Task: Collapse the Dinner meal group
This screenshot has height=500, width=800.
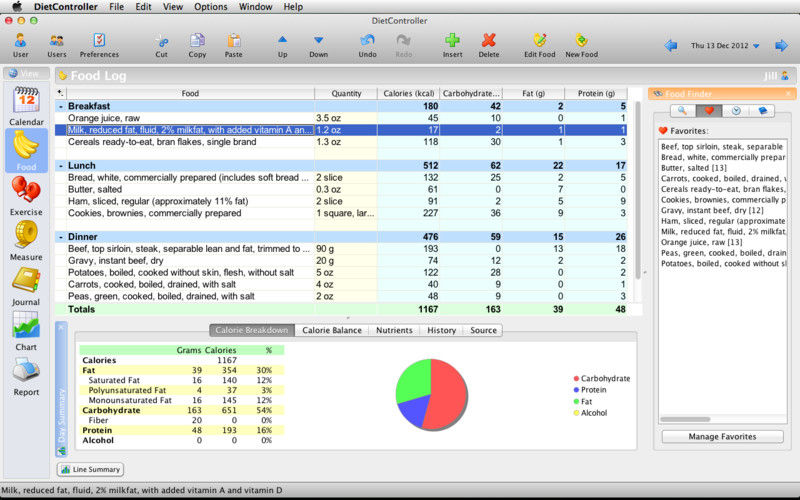Action: pyautogui.click(x=61, y=237)
